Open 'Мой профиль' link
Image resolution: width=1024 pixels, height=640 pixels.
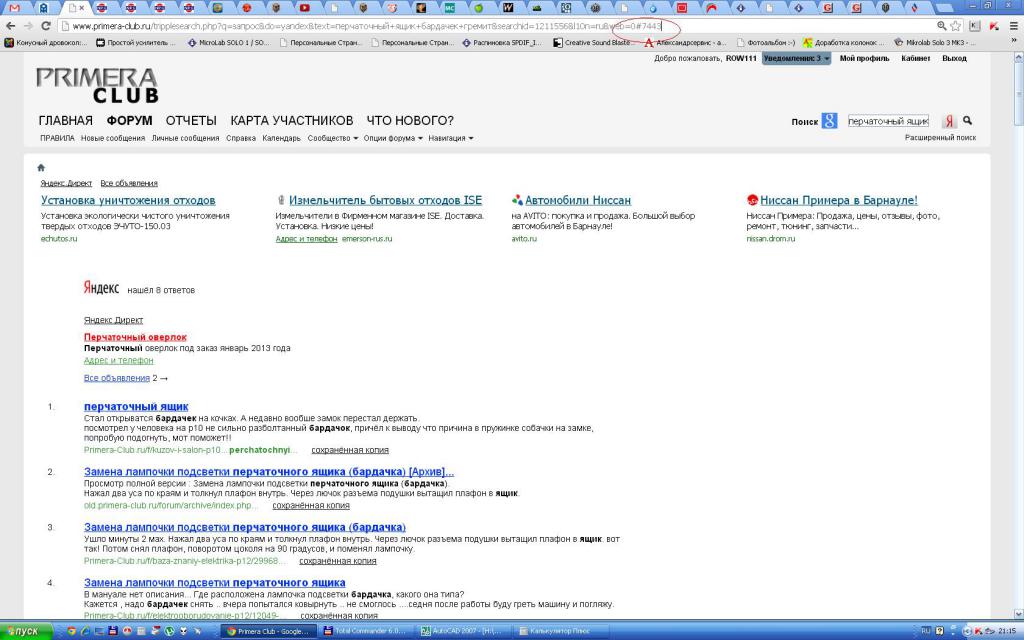coord(864,58)
